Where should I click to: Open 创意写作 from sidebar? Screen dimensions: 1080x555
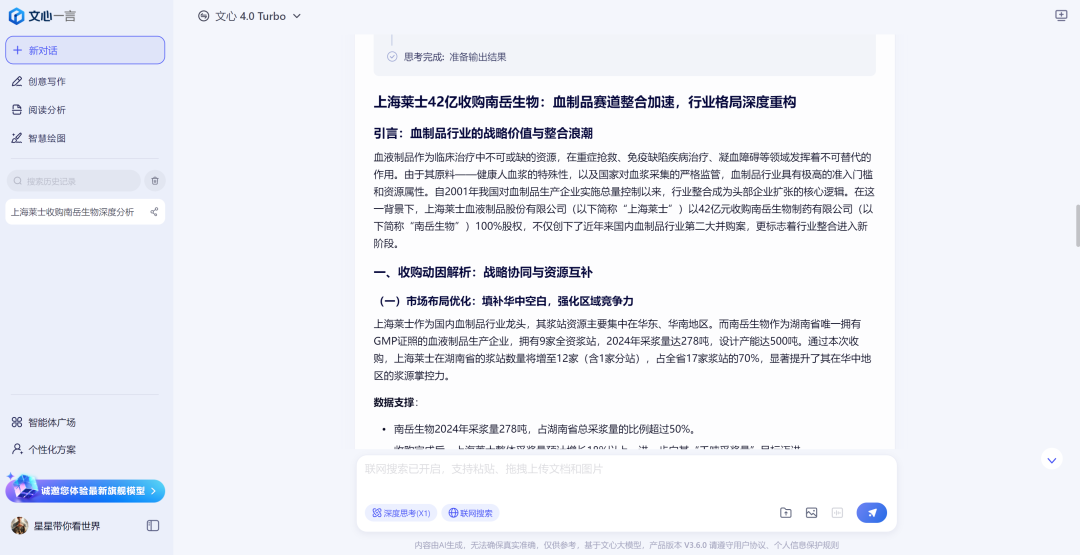[39, 81]
